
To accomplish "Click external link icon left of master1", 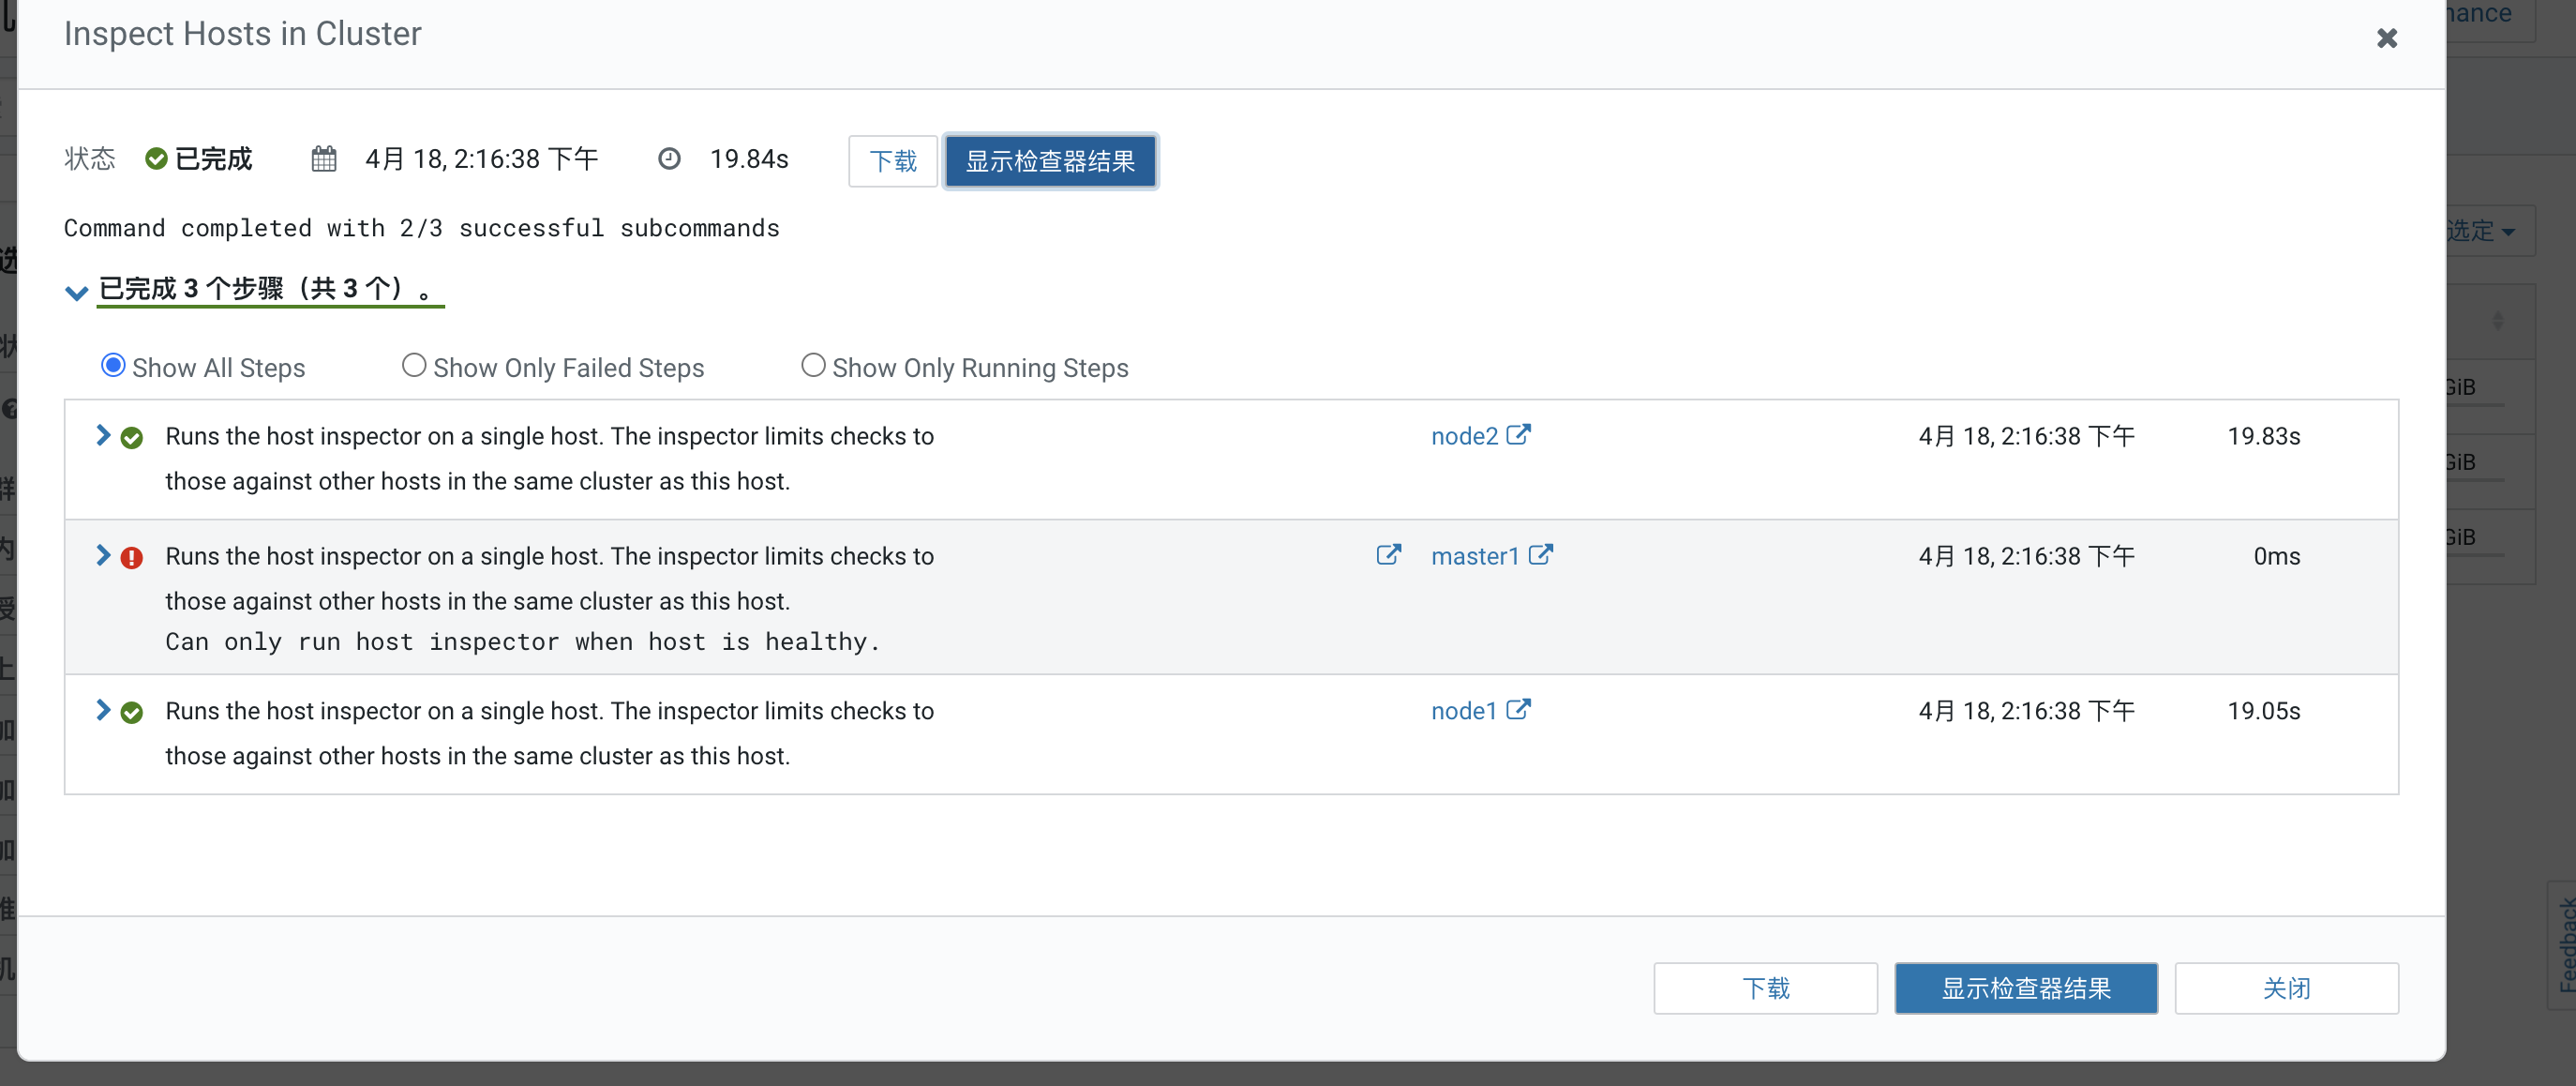I will point(1388,554).
